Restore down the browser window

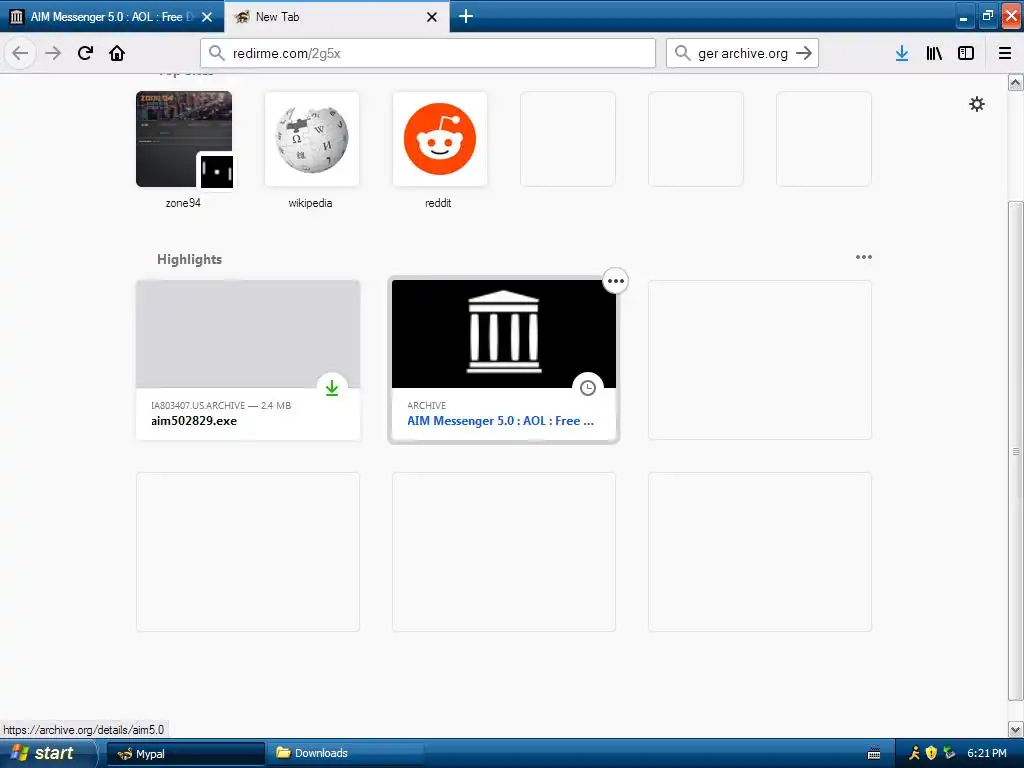[987, 17]
